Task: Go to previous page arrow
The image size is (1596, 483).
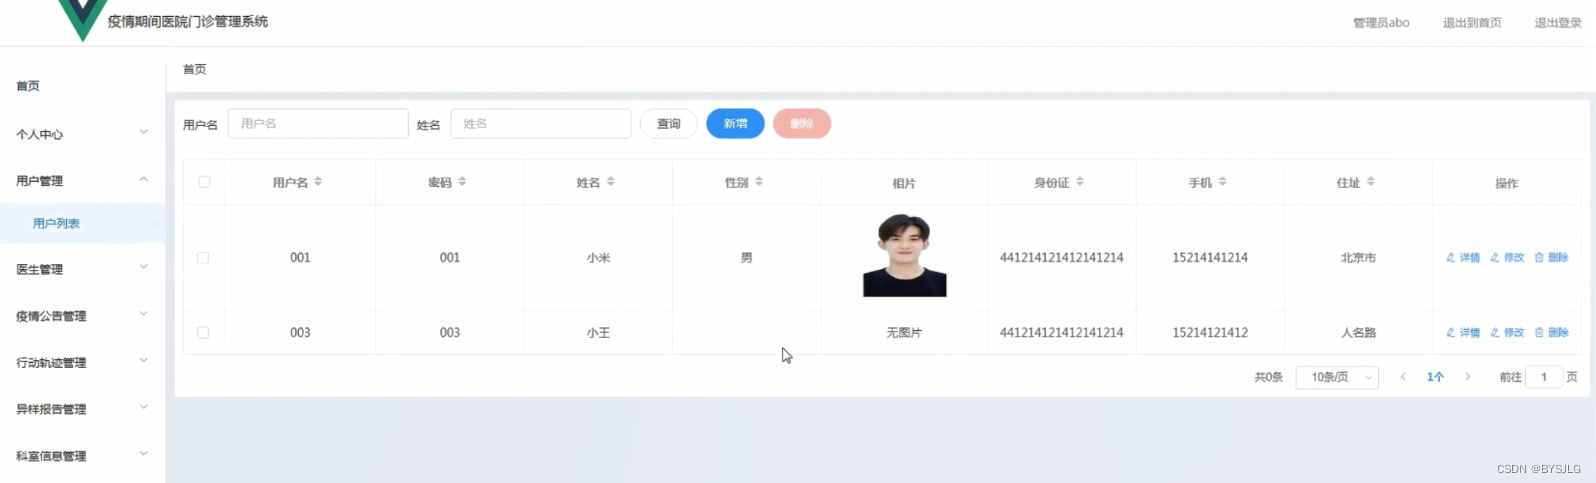Action: (1403, 377)
